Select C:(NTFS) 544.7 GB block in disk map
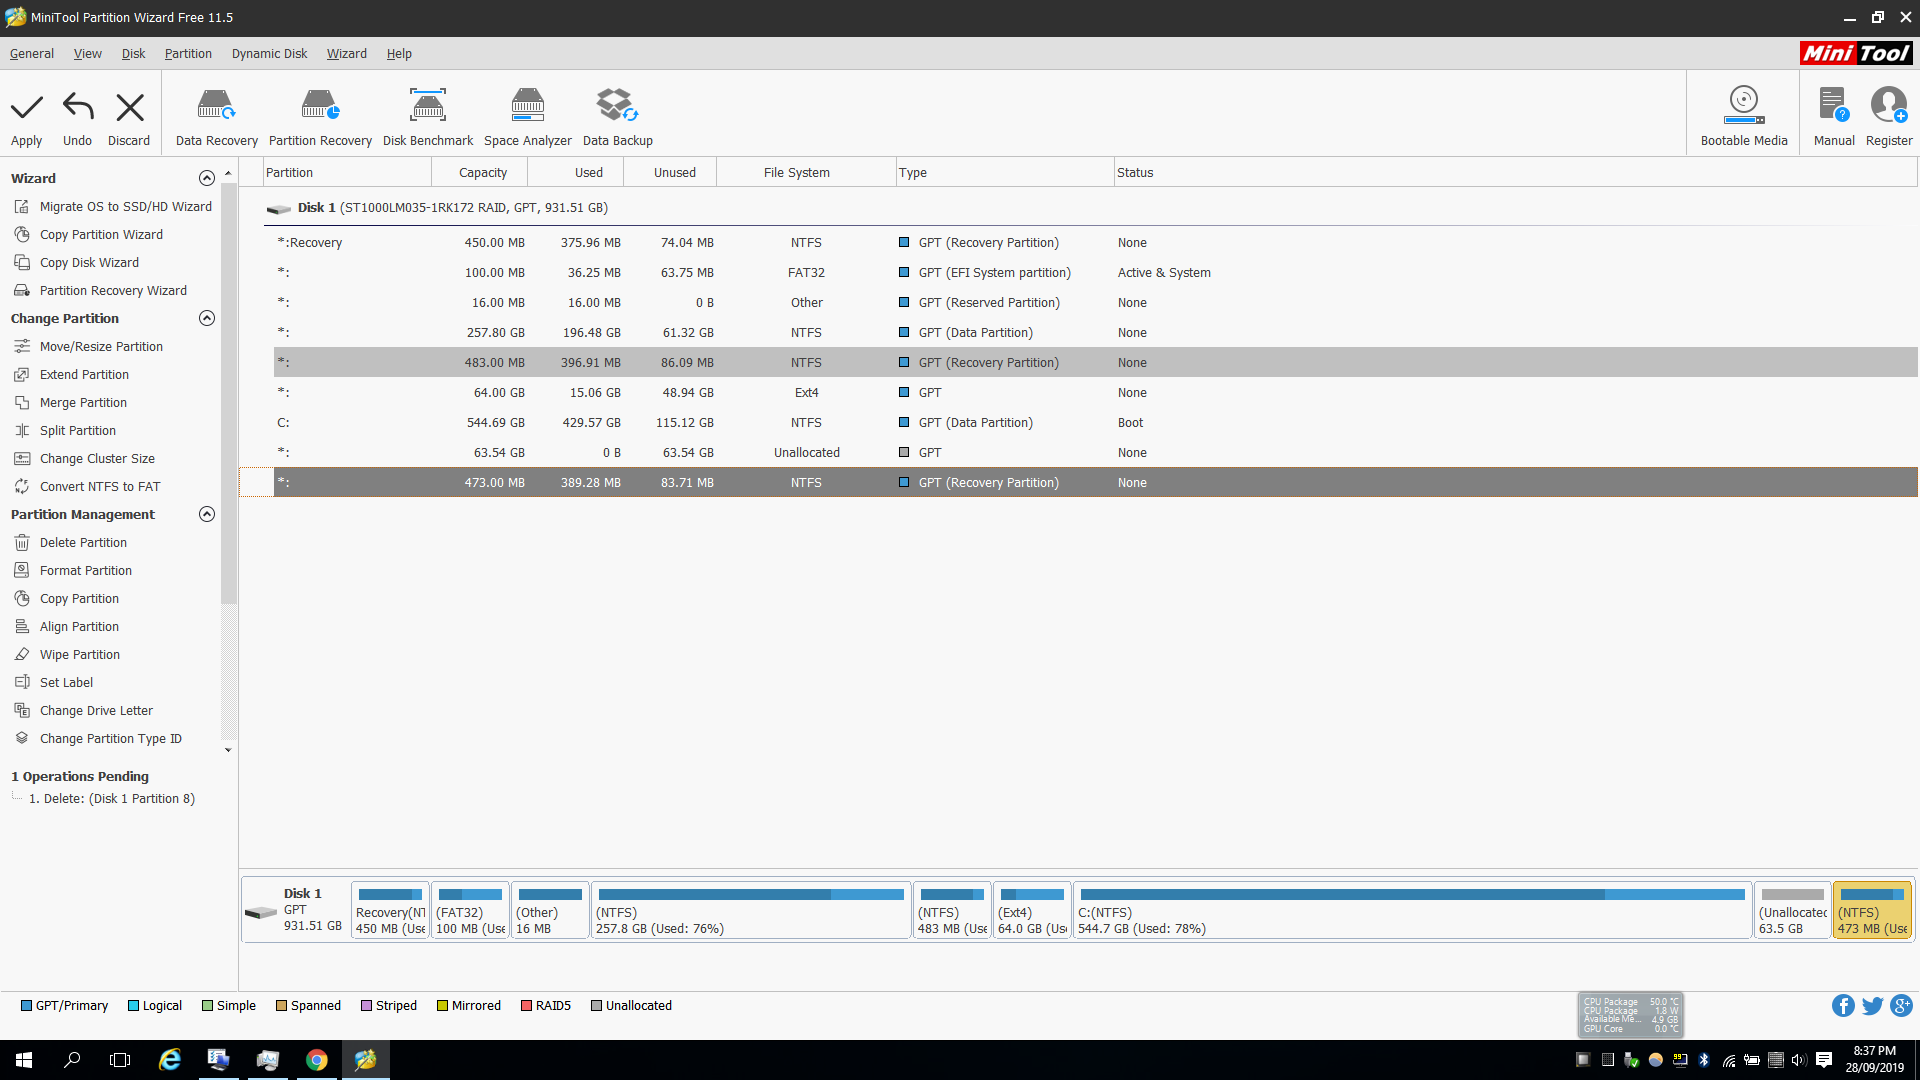Screen dimensions: 1920x1080 coord(1412,911)
